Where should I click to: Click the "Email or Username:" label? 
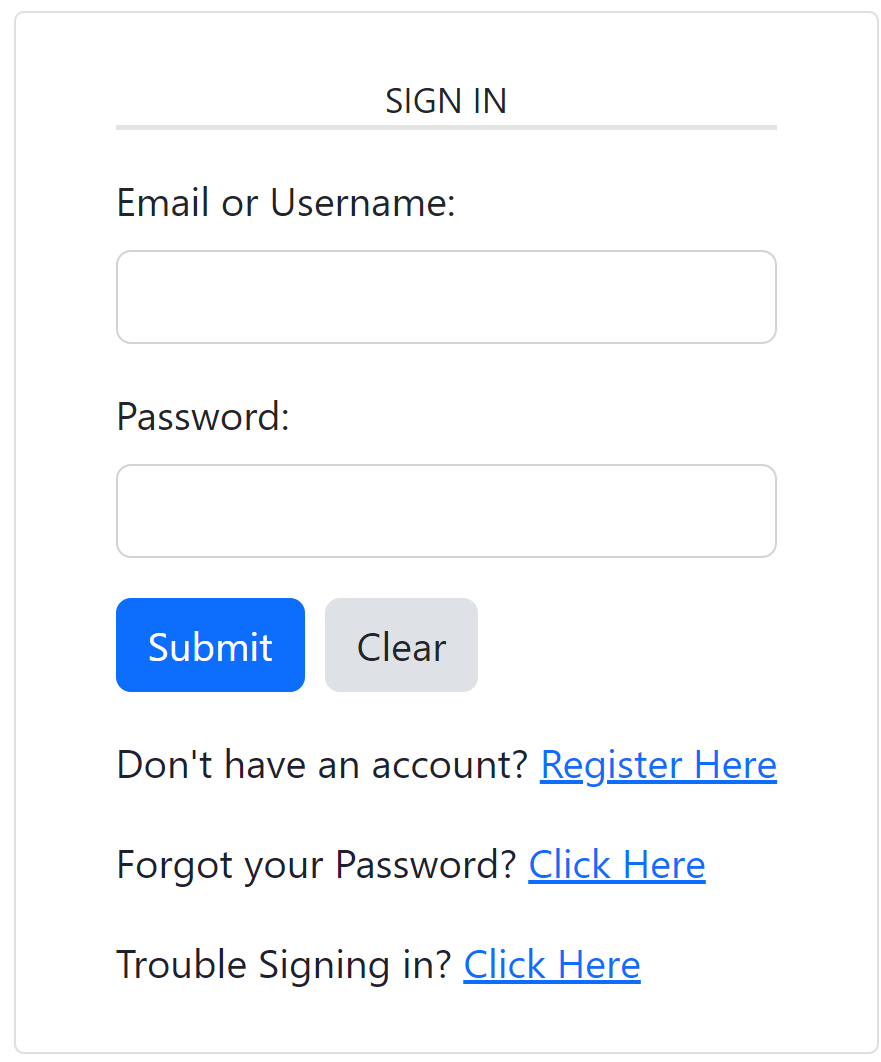pyautogui.click(x=286, y=203)
